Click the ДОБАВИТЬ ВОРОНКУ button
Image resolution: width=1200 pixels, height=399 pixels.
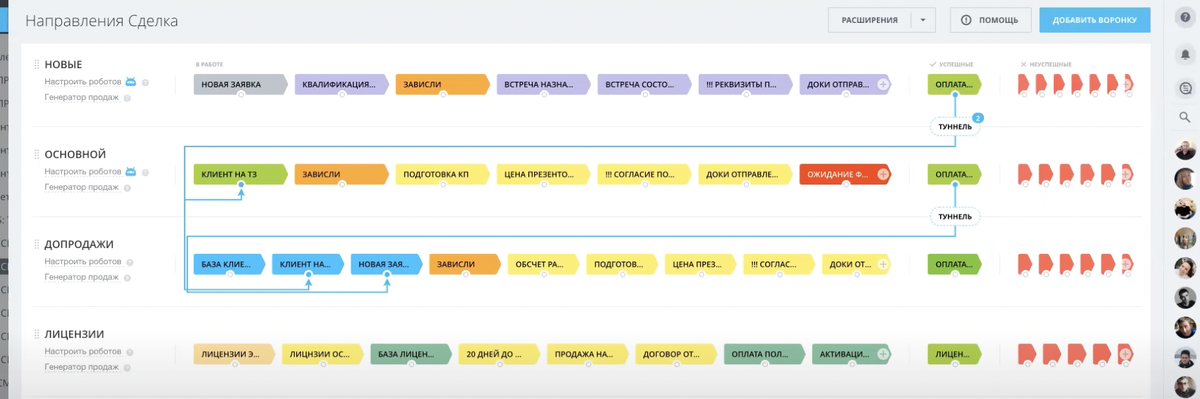(1094, 20)
